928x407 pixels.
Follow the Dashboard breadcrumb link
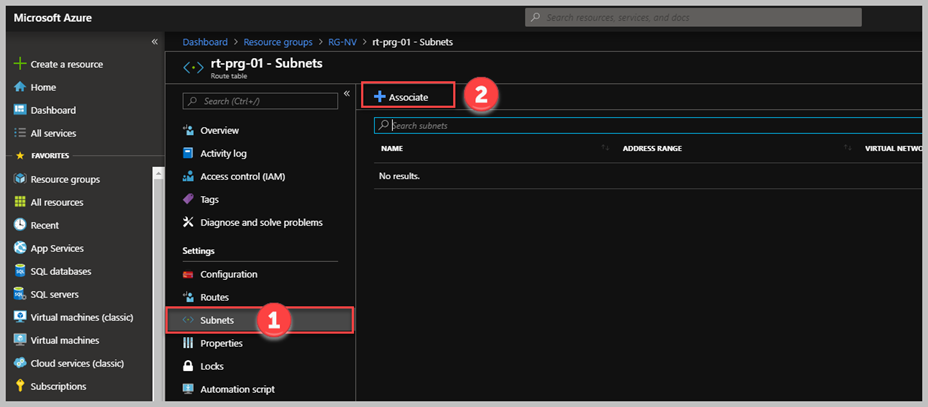tap(205, 42)
